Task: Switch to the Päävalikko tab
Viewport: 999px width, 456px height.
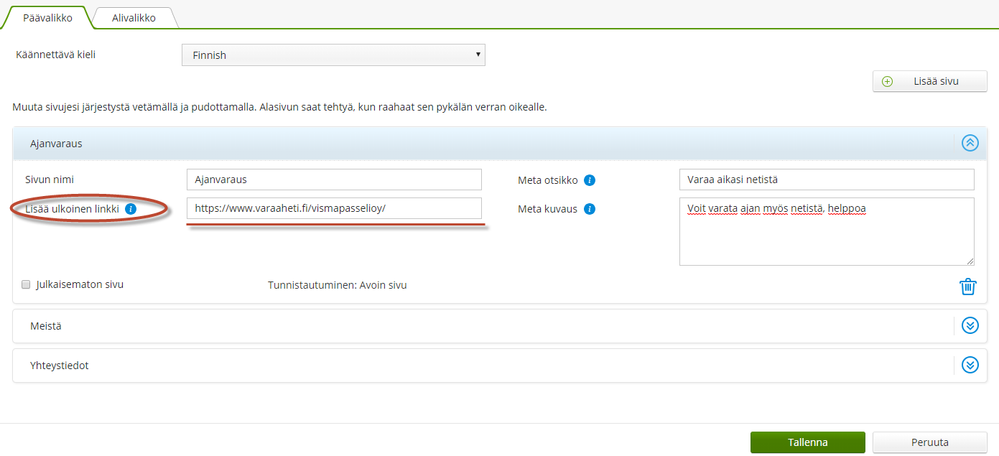Action: pyautogui.click(x=48, y=18)
